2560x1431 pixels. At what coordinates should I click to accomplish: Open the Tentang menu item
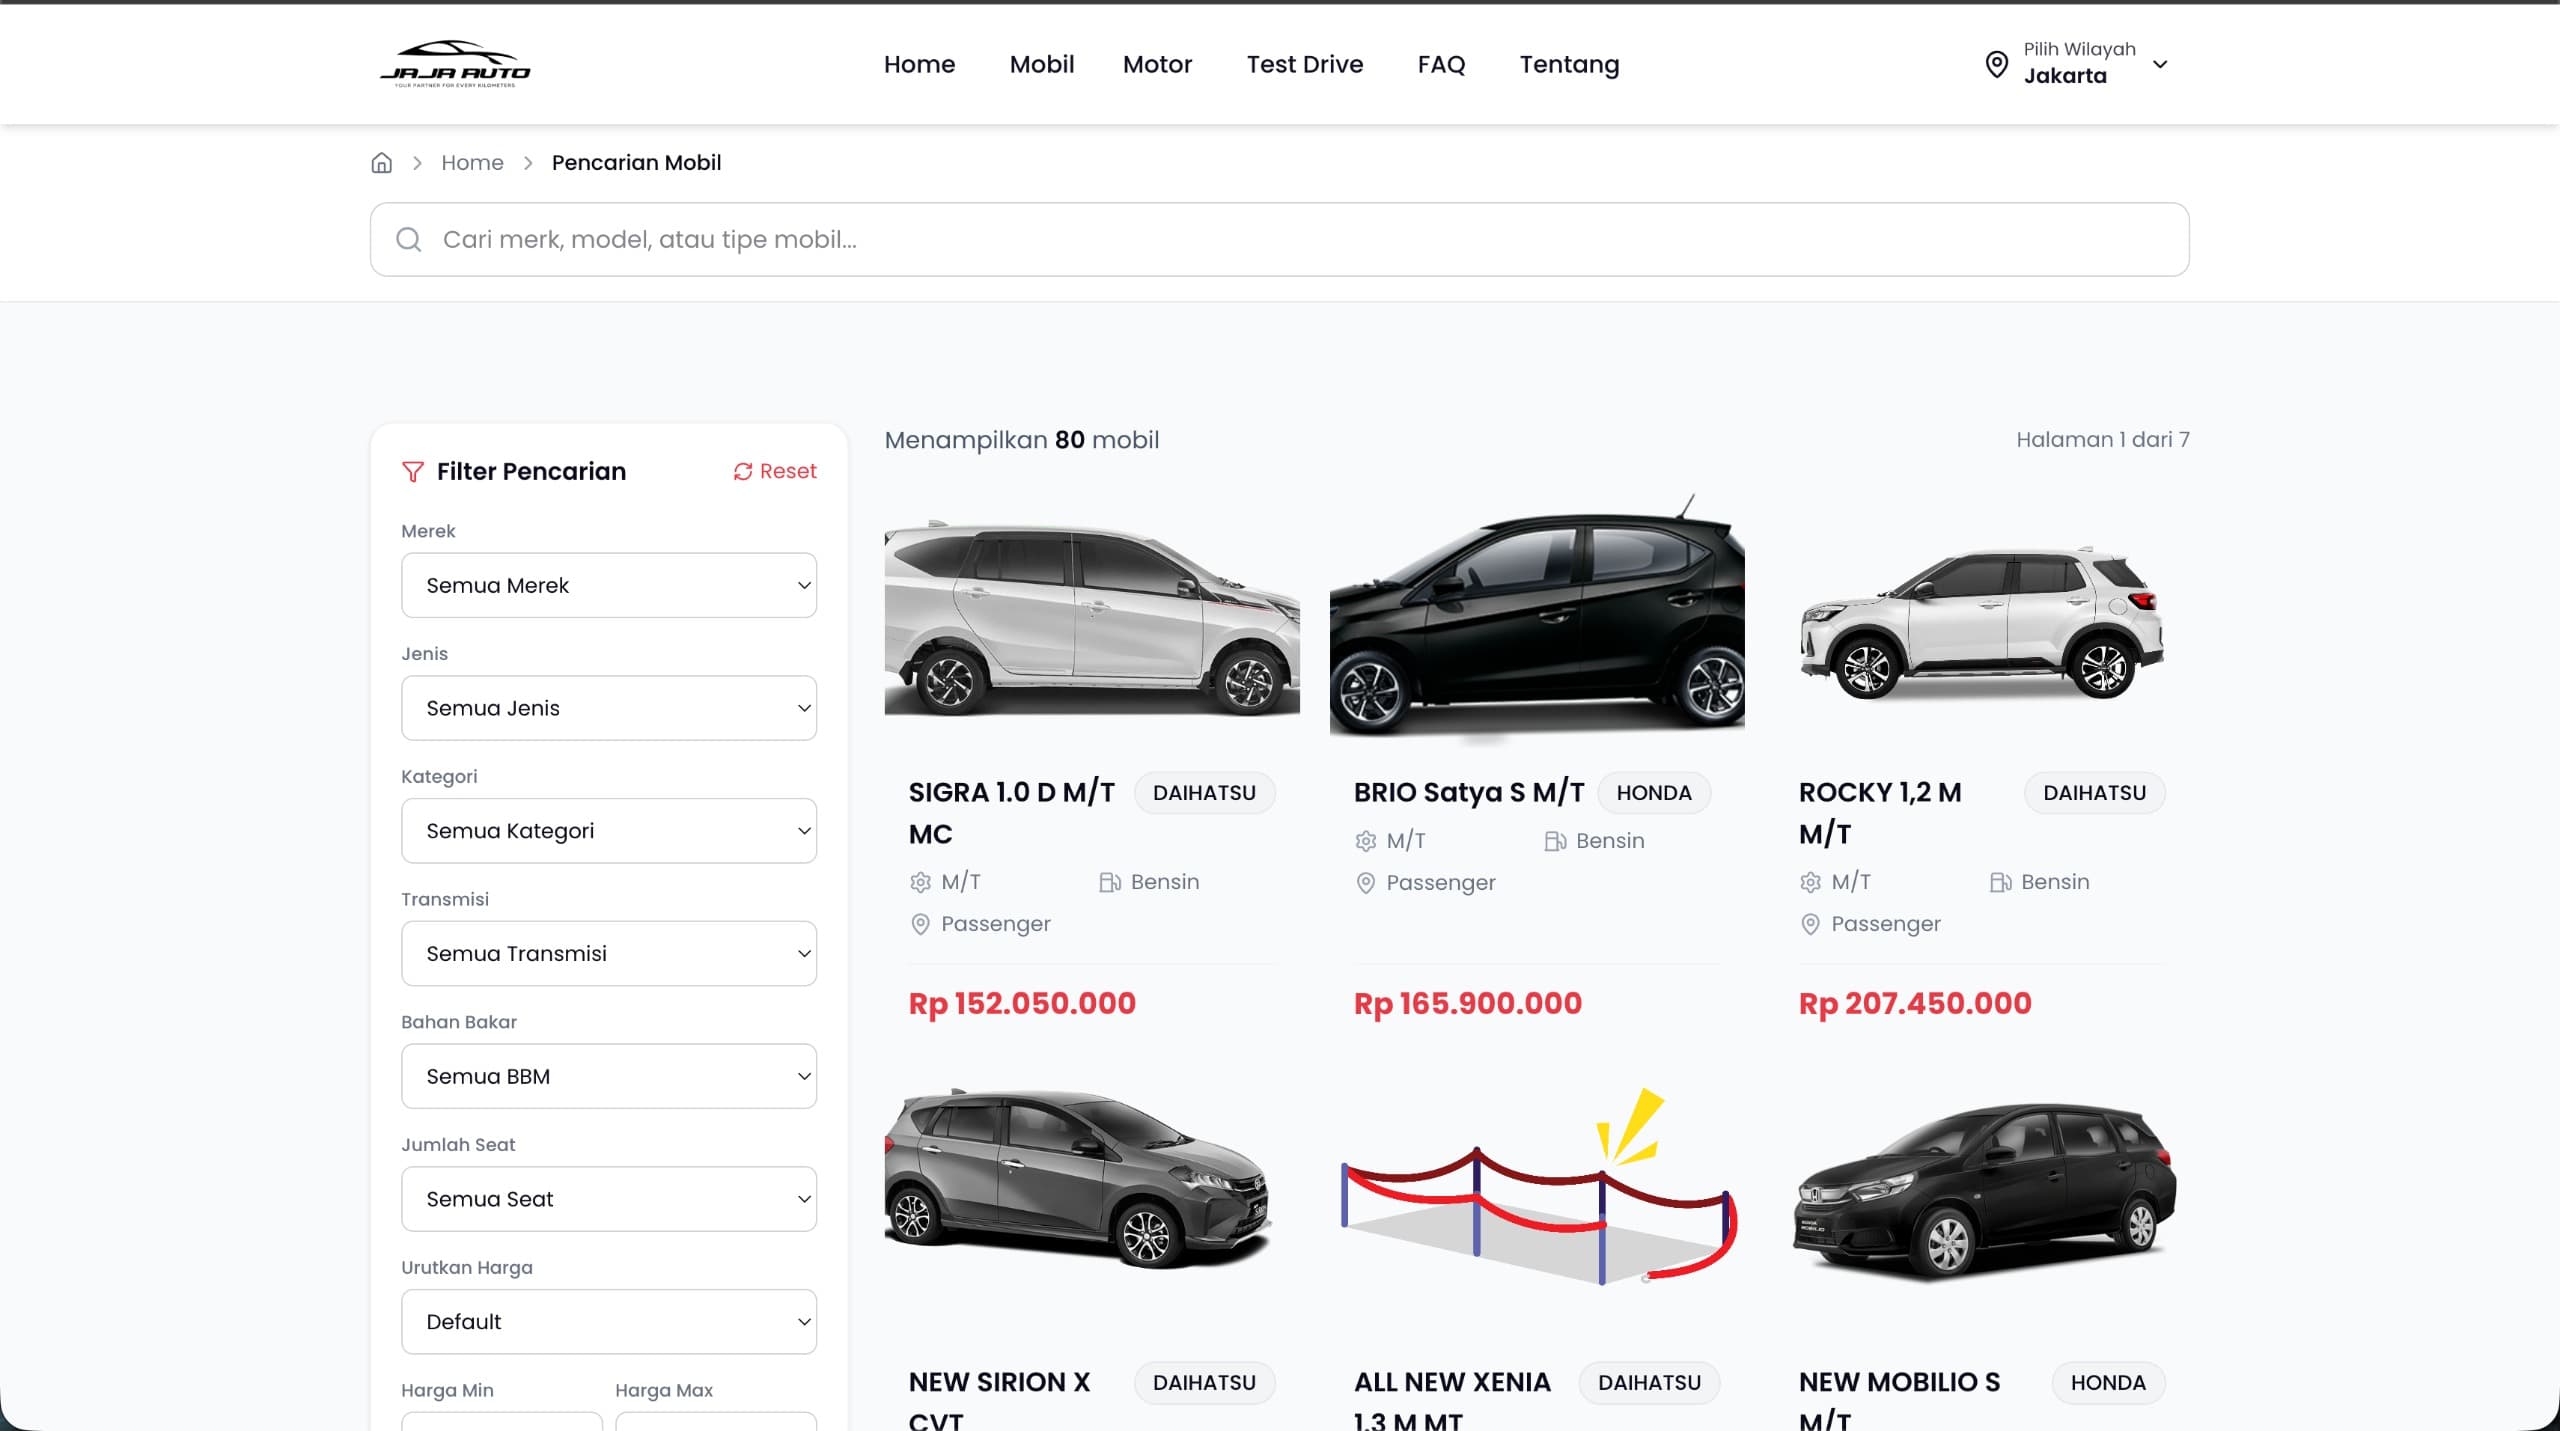pos(1569,64)
